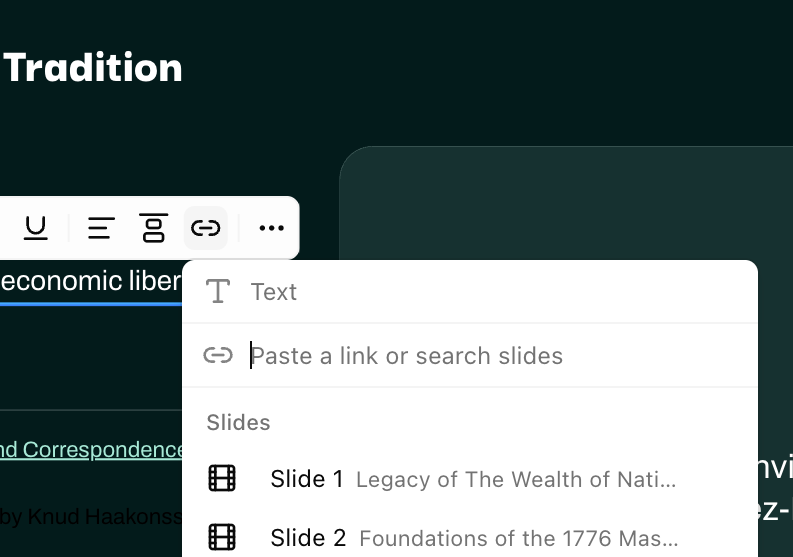The width and height of the screenshot is (793, 557).
Task: Open the vertical alignment option icon
Action: pyautogui.click(x=153, y=228)
